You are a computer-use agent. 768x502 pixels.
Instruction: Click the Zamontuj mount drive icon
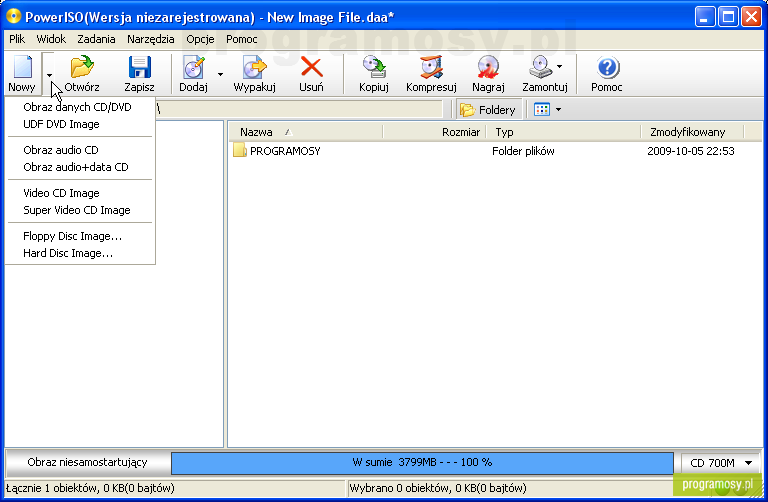tap(541, 67)
